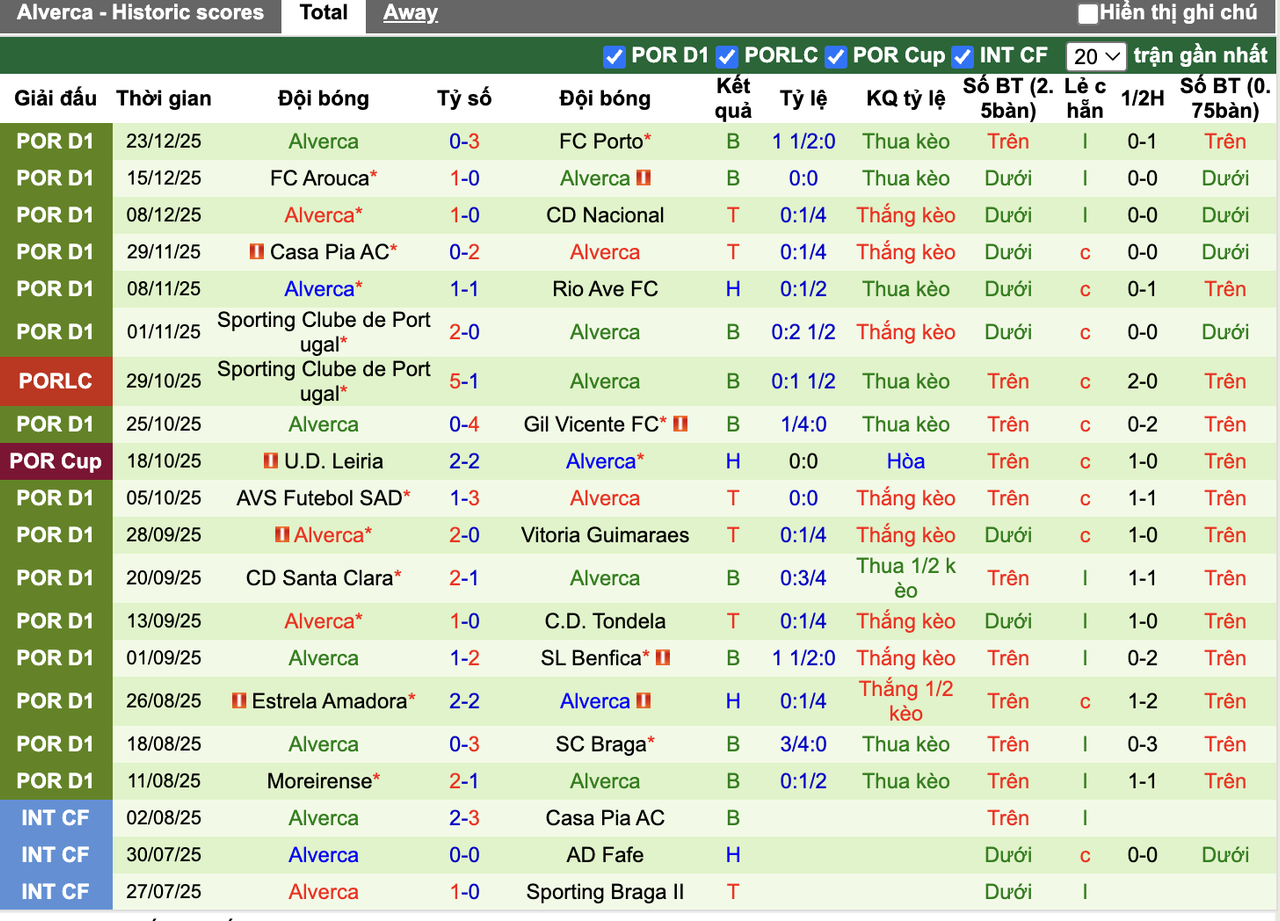Open CD Santa Clara team link
The width and height of the screenshot is (1280, 921).
click(x=319, y=578)
